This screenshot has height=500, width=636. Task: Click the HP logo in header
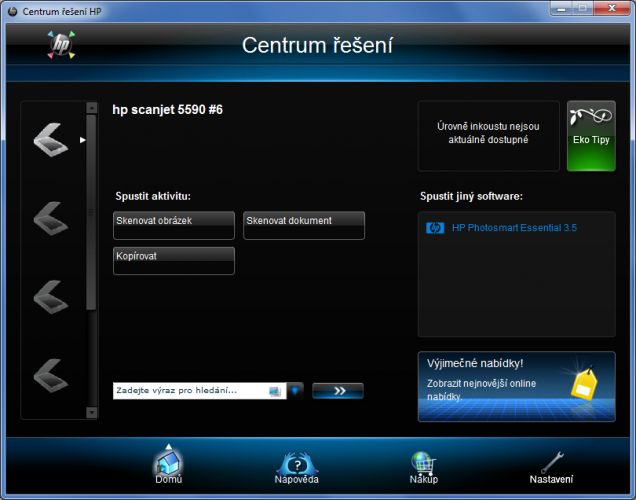(x=61, y=45)
